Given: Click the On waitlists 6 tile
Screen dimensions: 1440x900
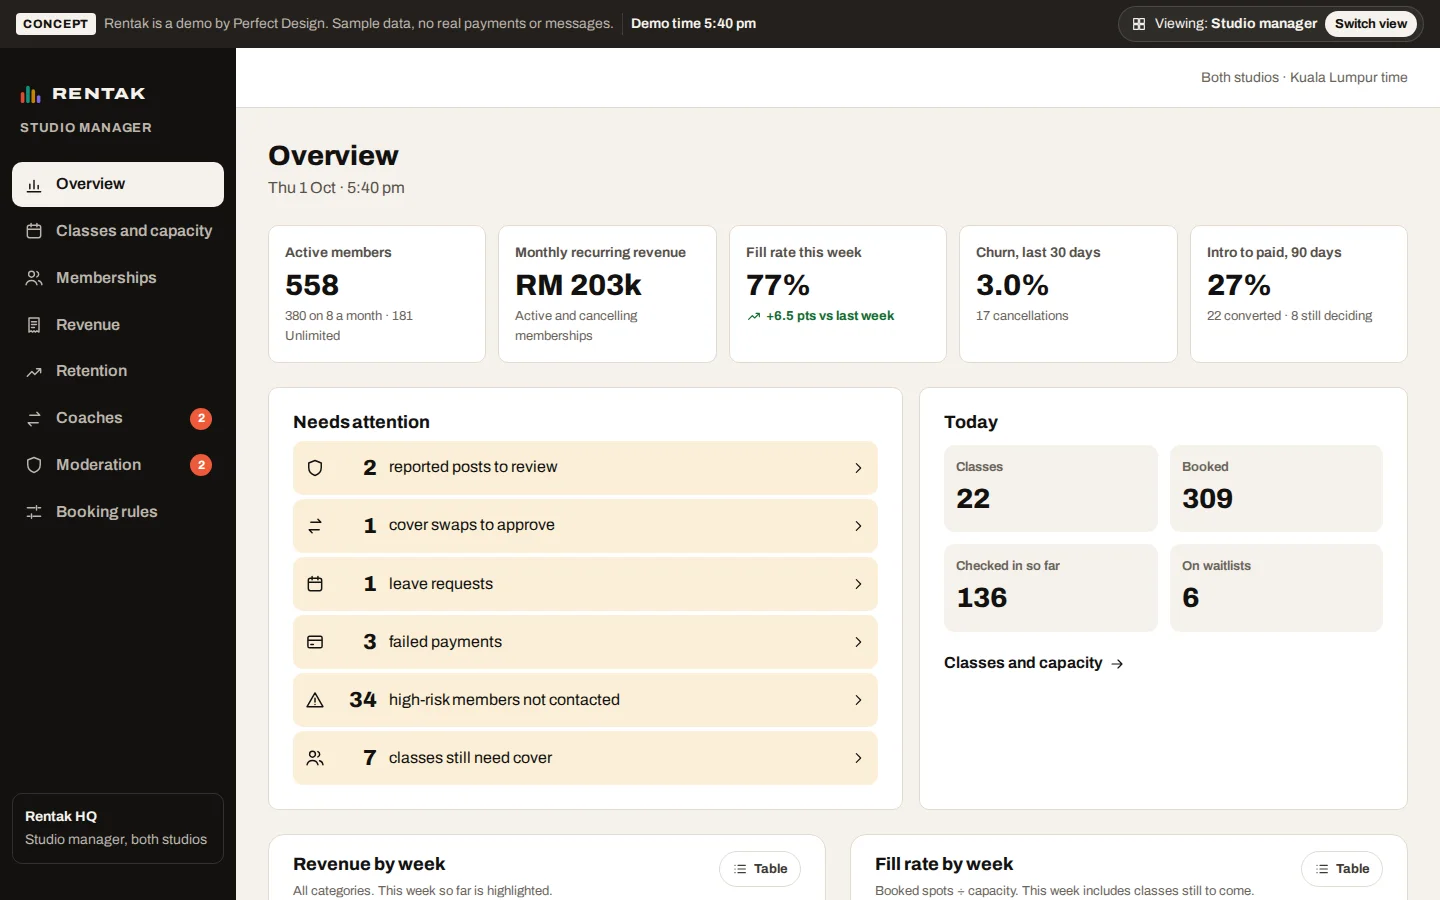Looking at the screenshot, I should pos(1276,588).
